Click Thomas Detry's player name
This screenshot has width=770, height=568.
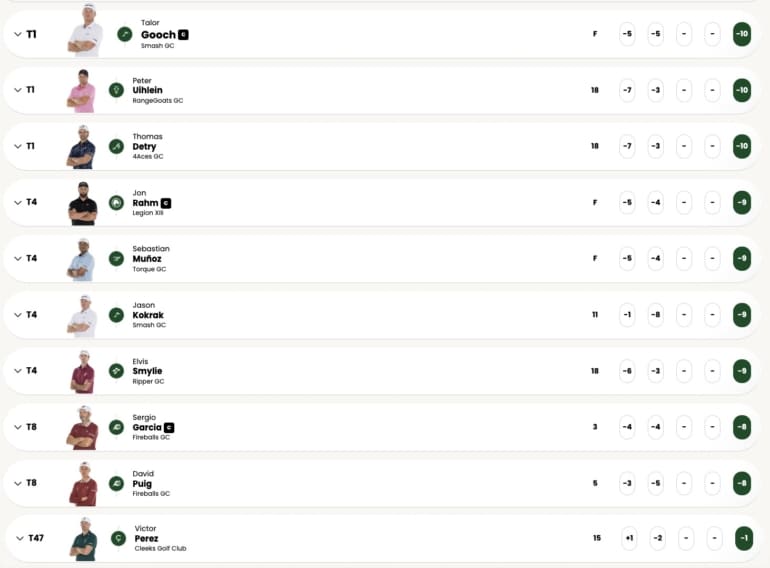[144, 146]
